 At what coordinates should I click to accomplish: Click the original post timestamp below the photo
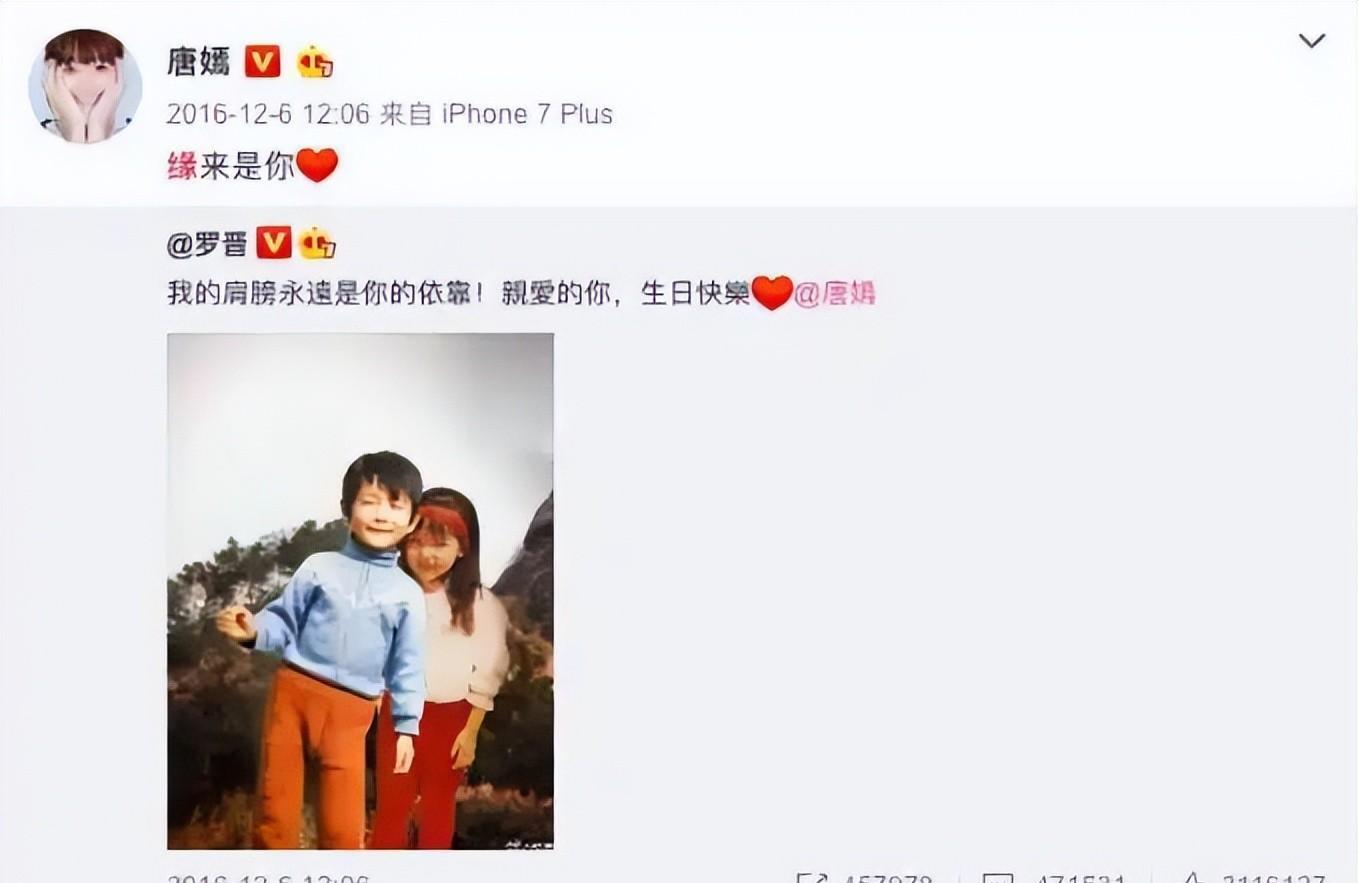tap(268, 879)
